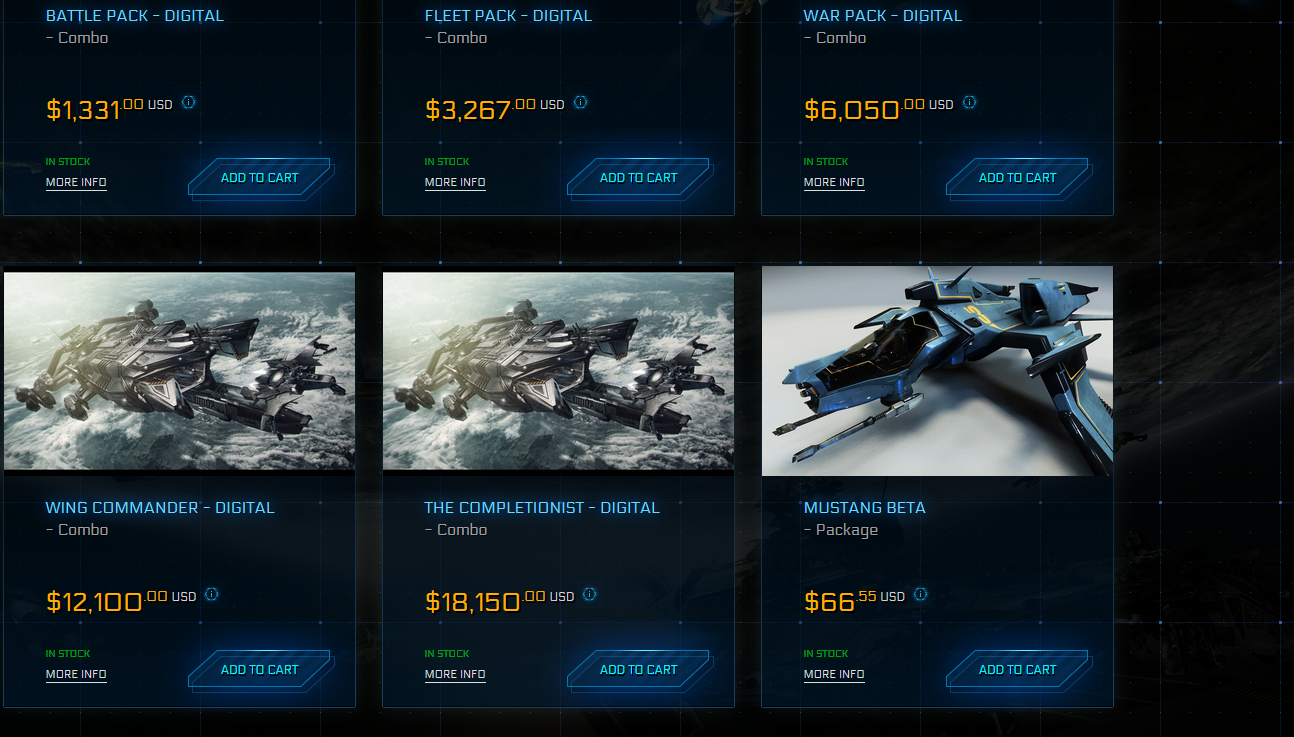Open the Mustang Beta ship thumbnail

point(937,371)
